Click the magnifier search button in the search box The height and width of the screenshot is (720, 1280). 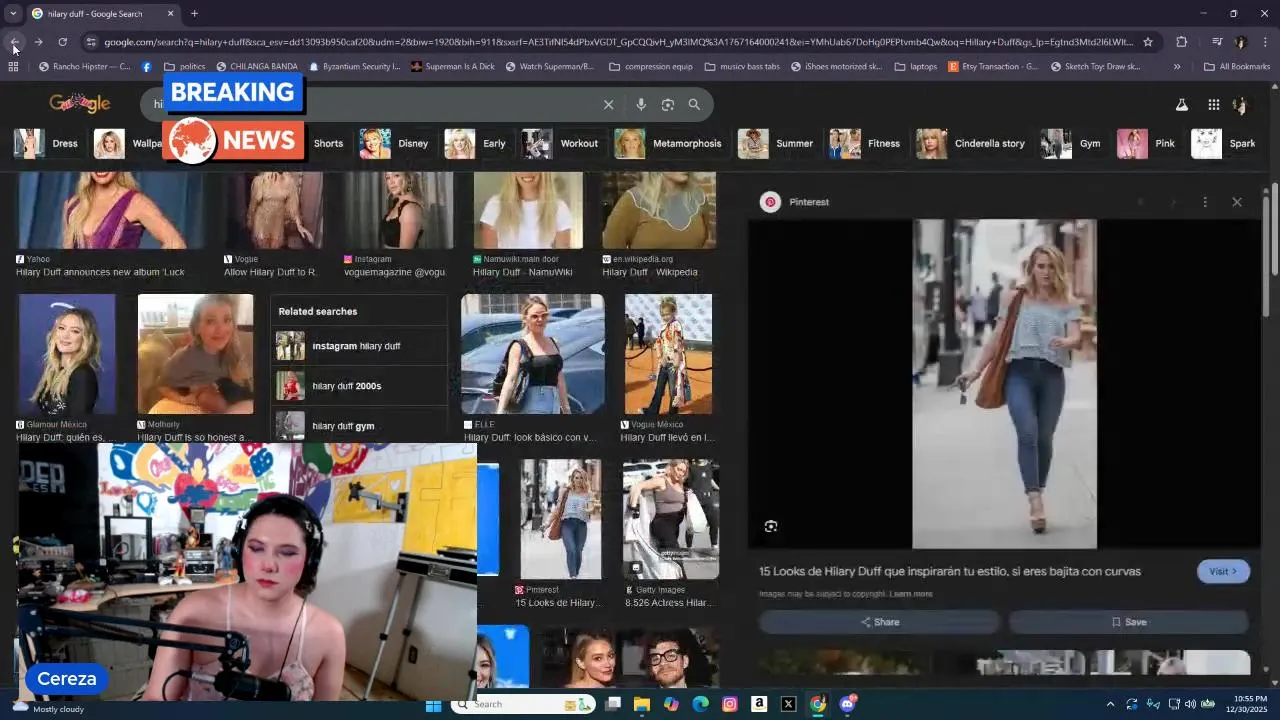694,104
